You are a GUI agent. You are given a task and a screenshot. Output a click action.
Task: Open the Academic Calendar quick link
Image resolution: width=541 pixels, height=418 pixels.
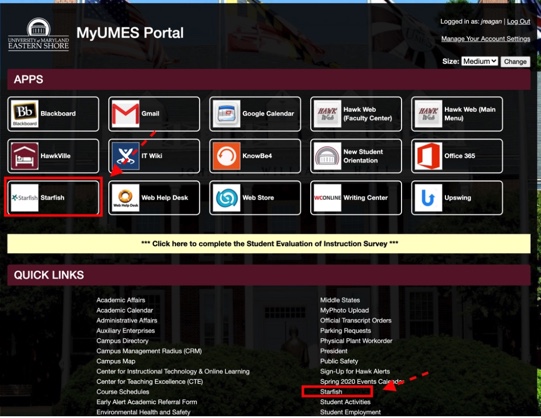125,310
